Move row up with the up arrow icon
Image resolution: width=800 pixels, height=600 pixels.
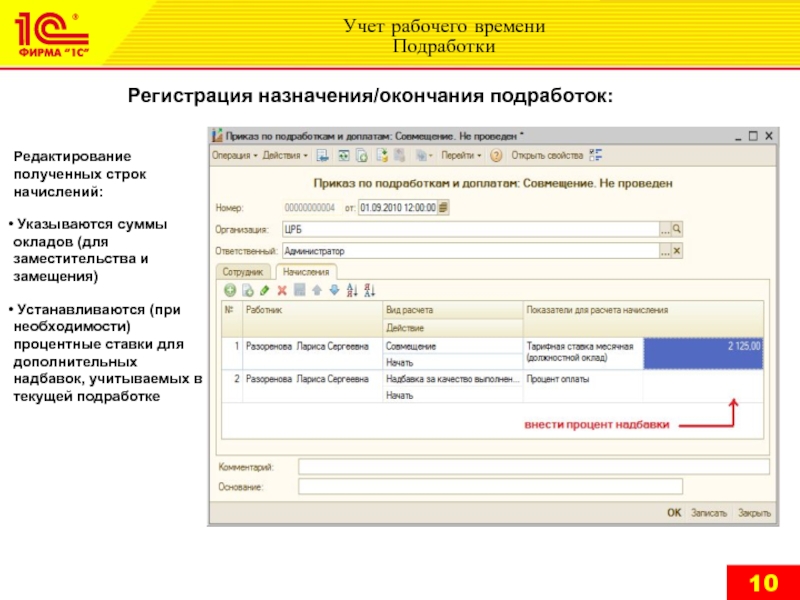317,290
